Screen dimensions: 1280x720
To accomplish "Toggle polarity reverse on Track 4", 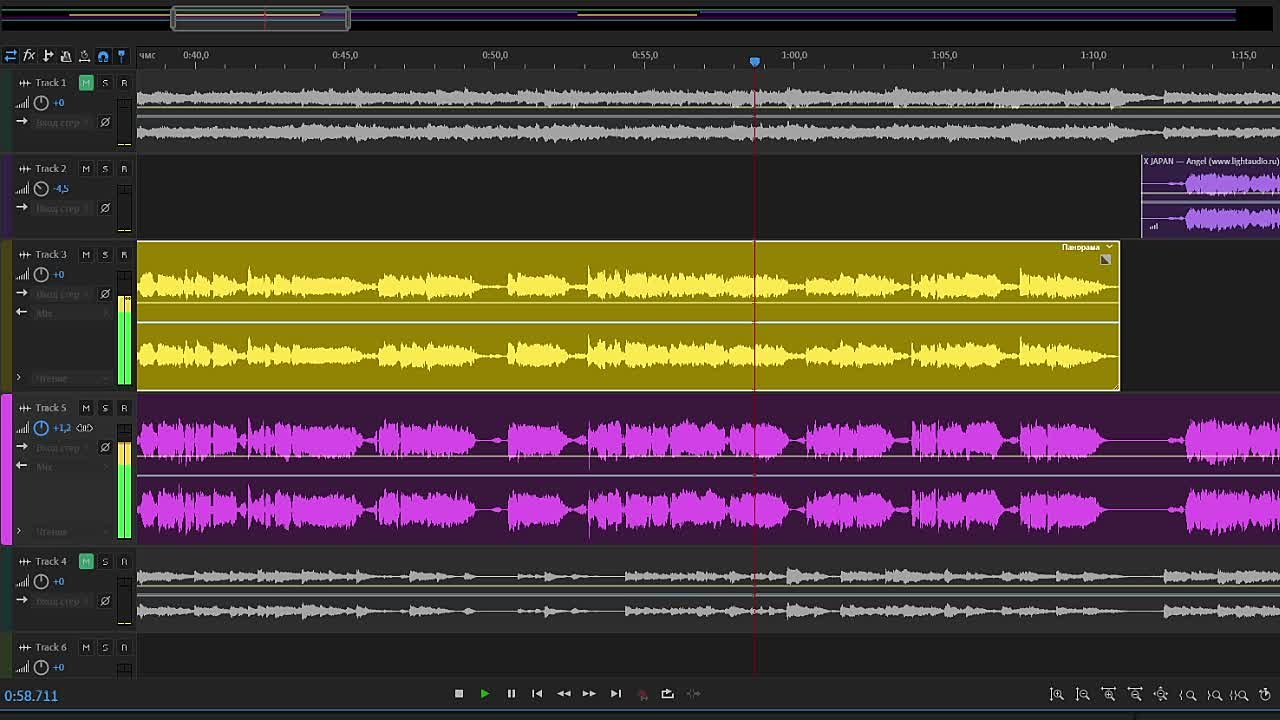I will [x=105, y=601].
